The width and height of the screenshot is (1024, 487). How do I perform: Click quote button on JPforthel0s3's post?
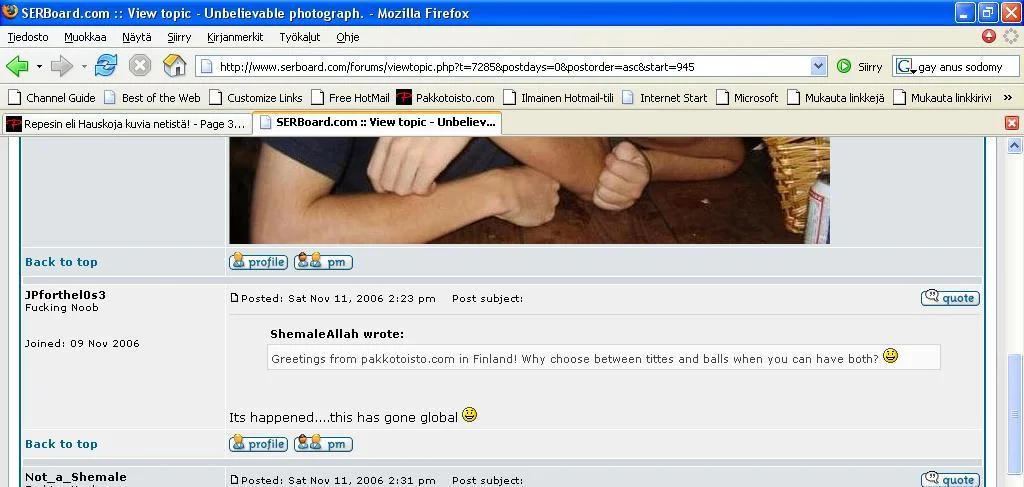click(x=950, y=298)
